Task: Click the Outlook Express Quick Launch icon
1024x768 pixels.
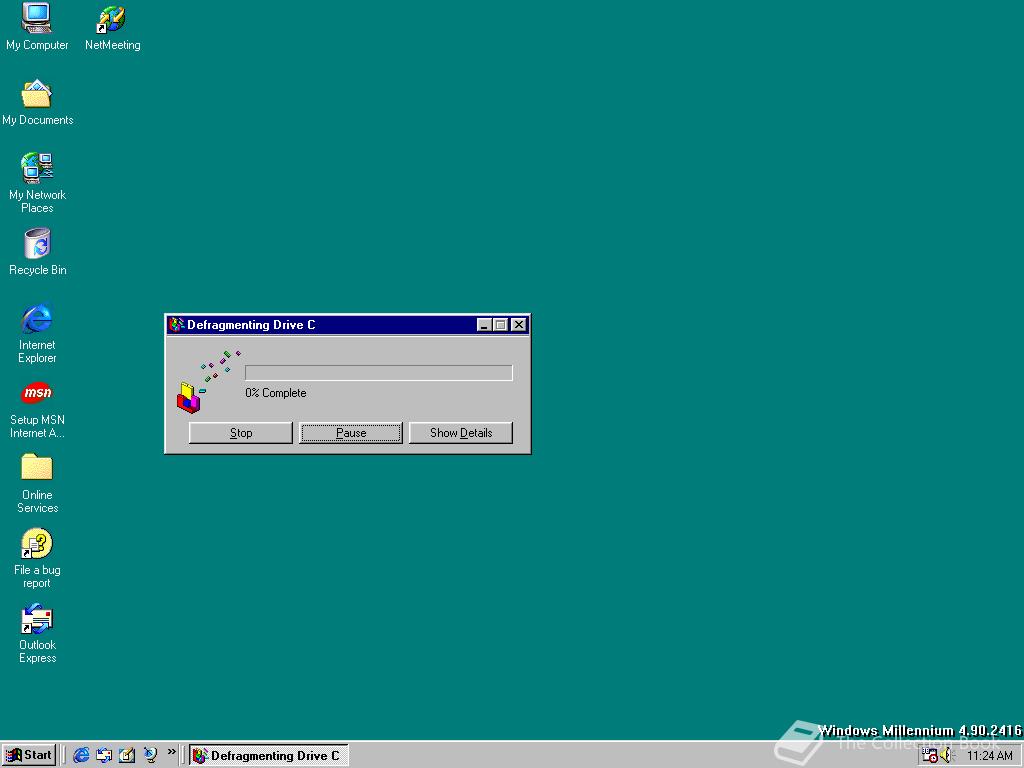Action: click(104, 756)
